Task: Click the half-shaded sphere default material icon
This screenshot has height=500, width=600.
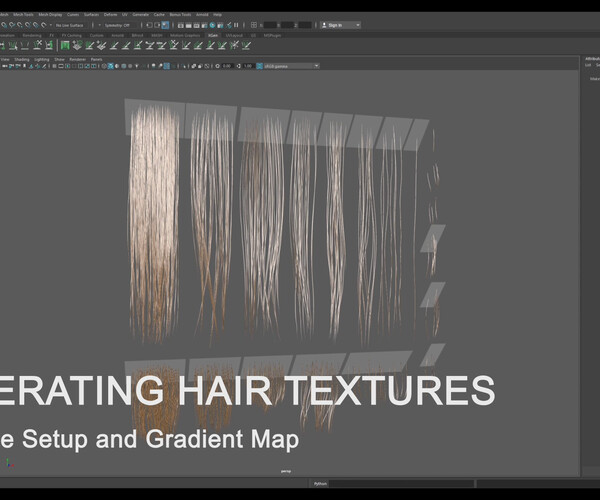Action: point(117,66)
